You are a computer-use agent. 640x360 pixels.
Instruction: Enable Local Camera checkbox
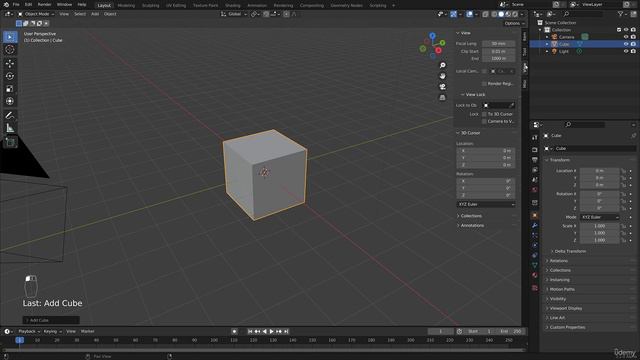(484, 71)
